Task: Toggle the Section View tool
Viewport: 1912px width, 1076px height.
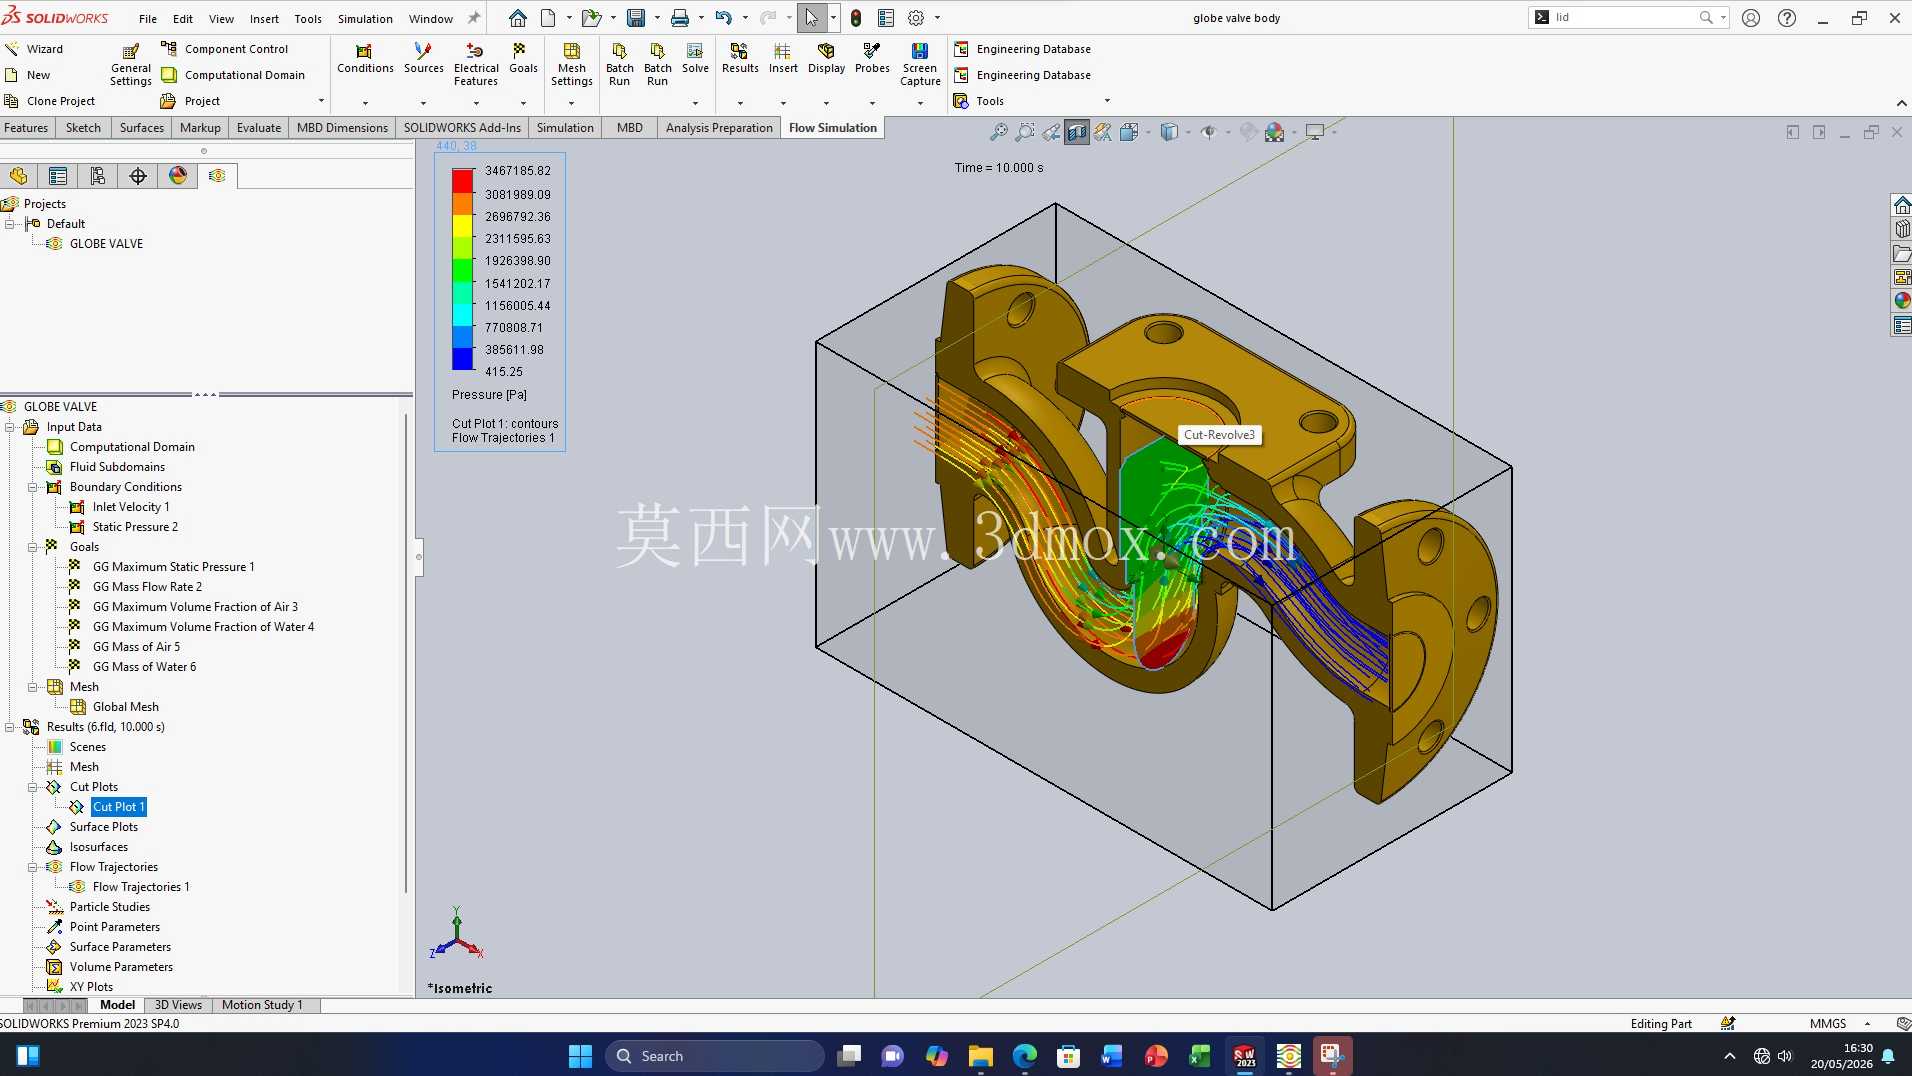Action: [1077, 132]
